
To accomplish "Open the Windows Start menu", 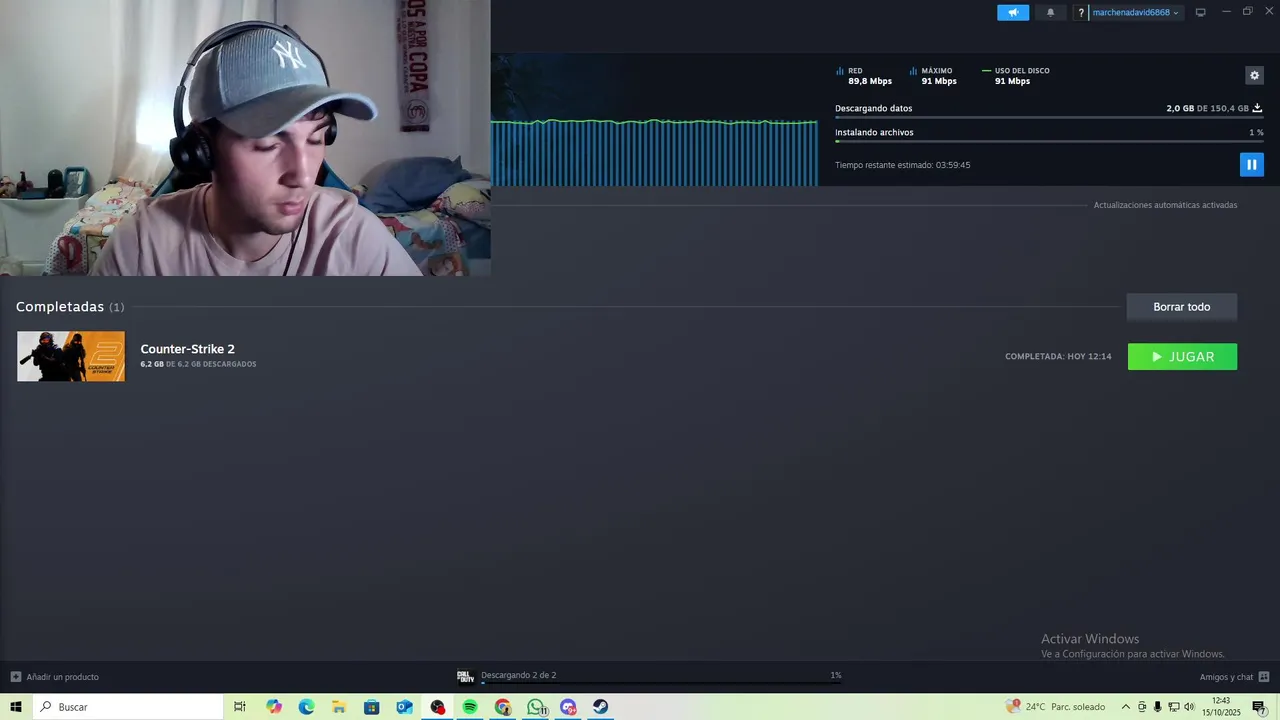I will (16, 707).
